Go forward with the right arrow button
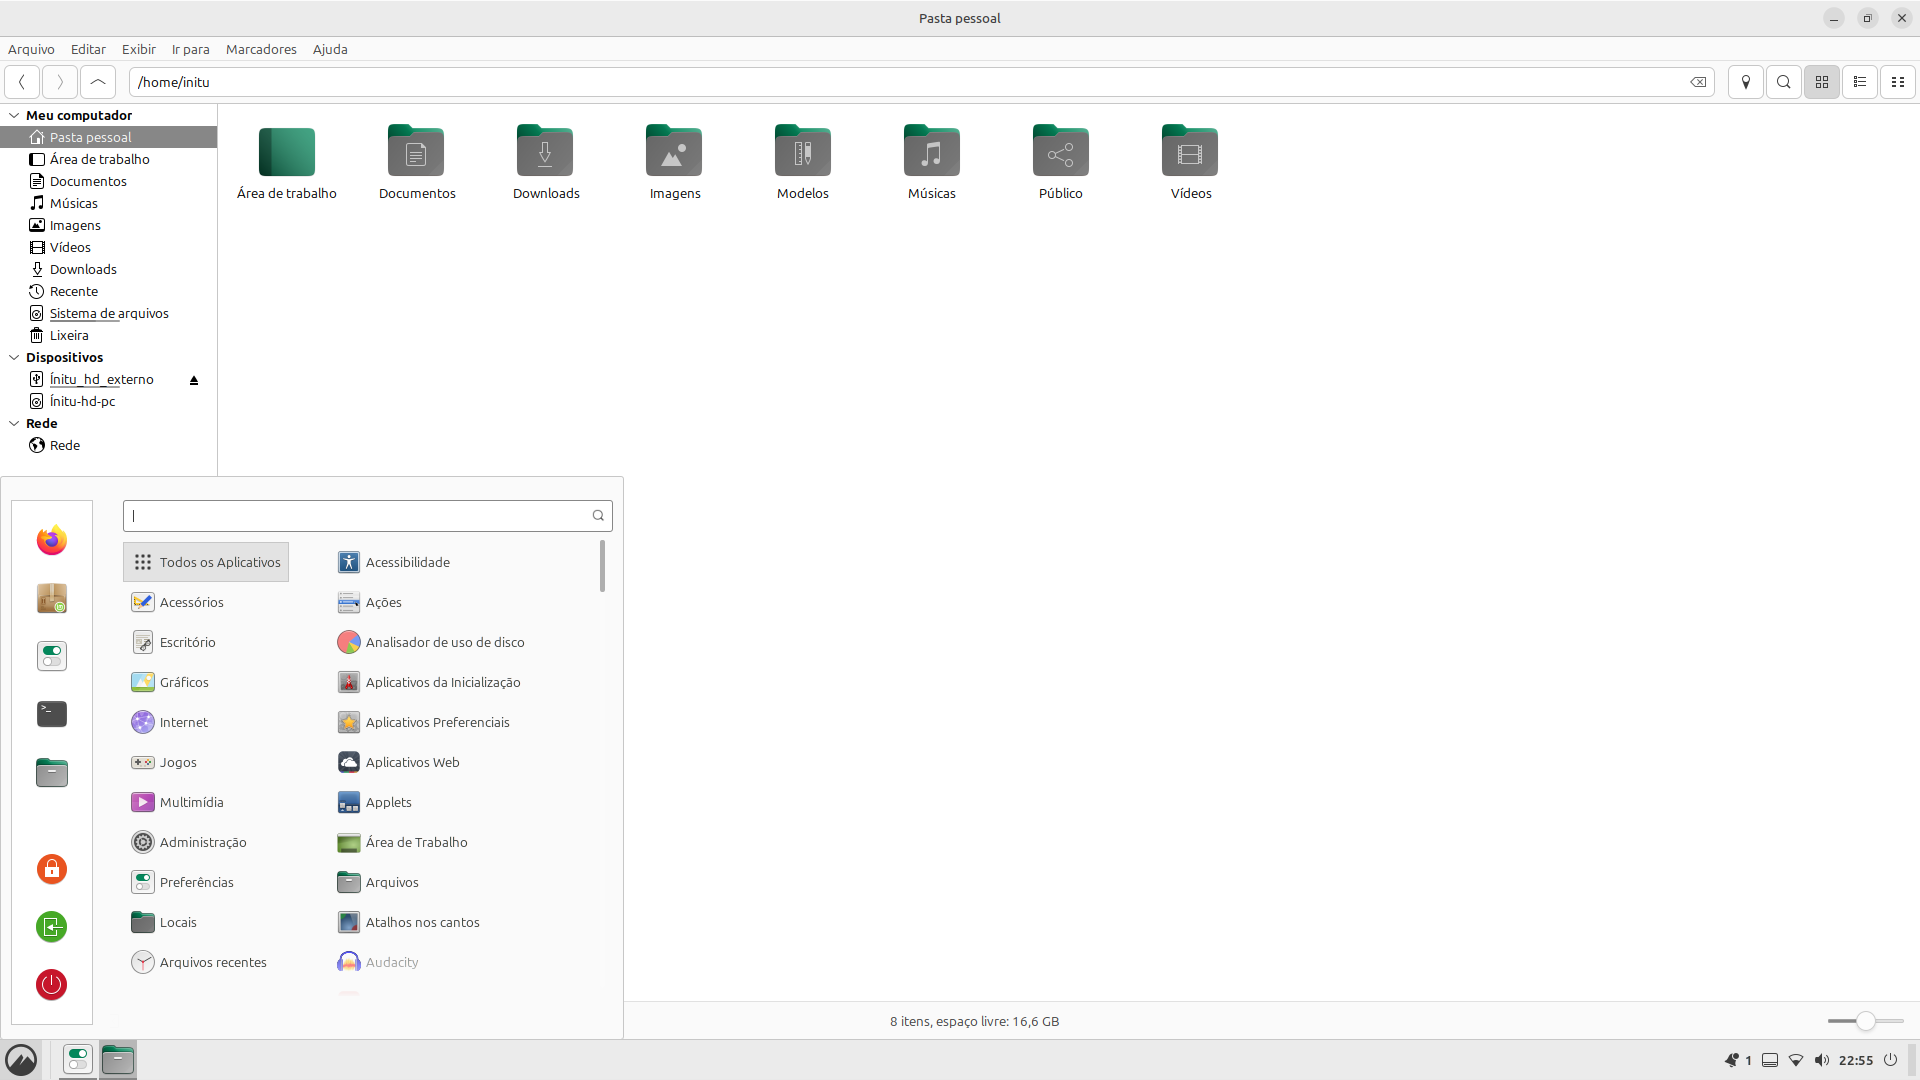 (60, 82)
